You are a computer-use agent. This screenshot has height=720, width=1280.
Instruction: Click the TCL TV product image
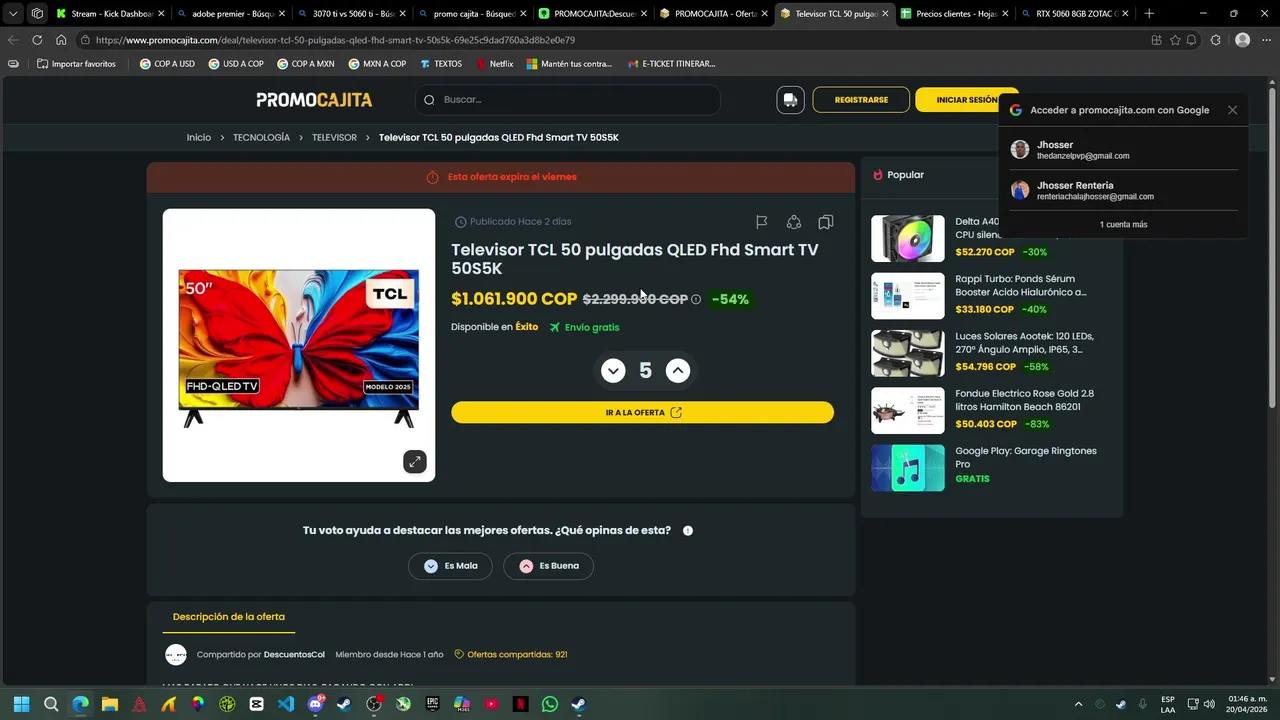pos(299,345)
